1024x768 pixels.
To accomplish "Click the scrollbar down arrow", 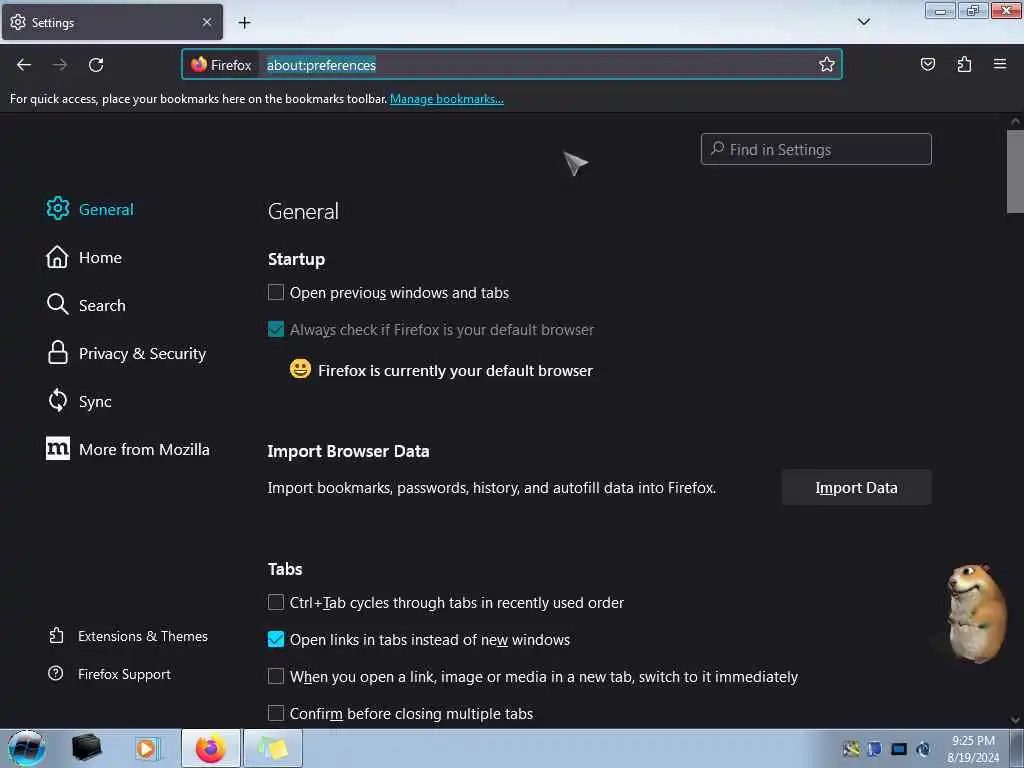I will pyautogui.click(x=1015, y=720).
